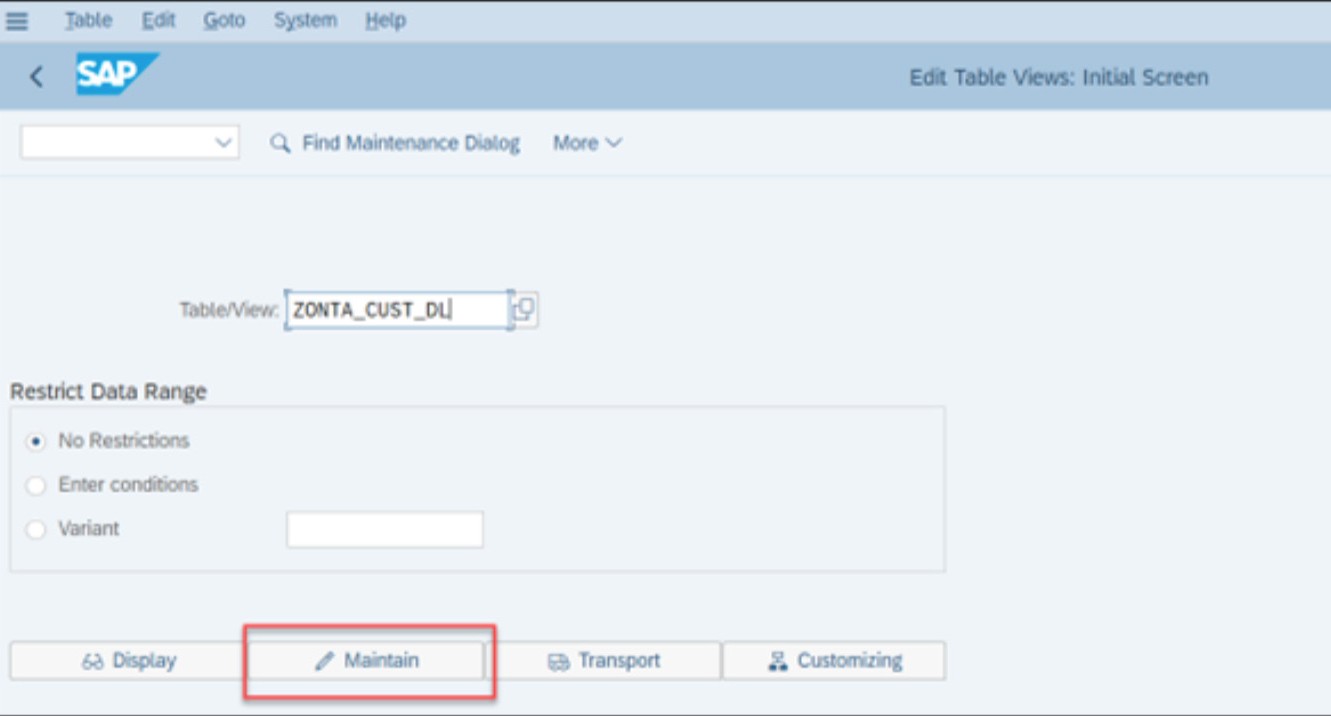
Task: Click the Restrict Data Range heading
Action: 108,392
